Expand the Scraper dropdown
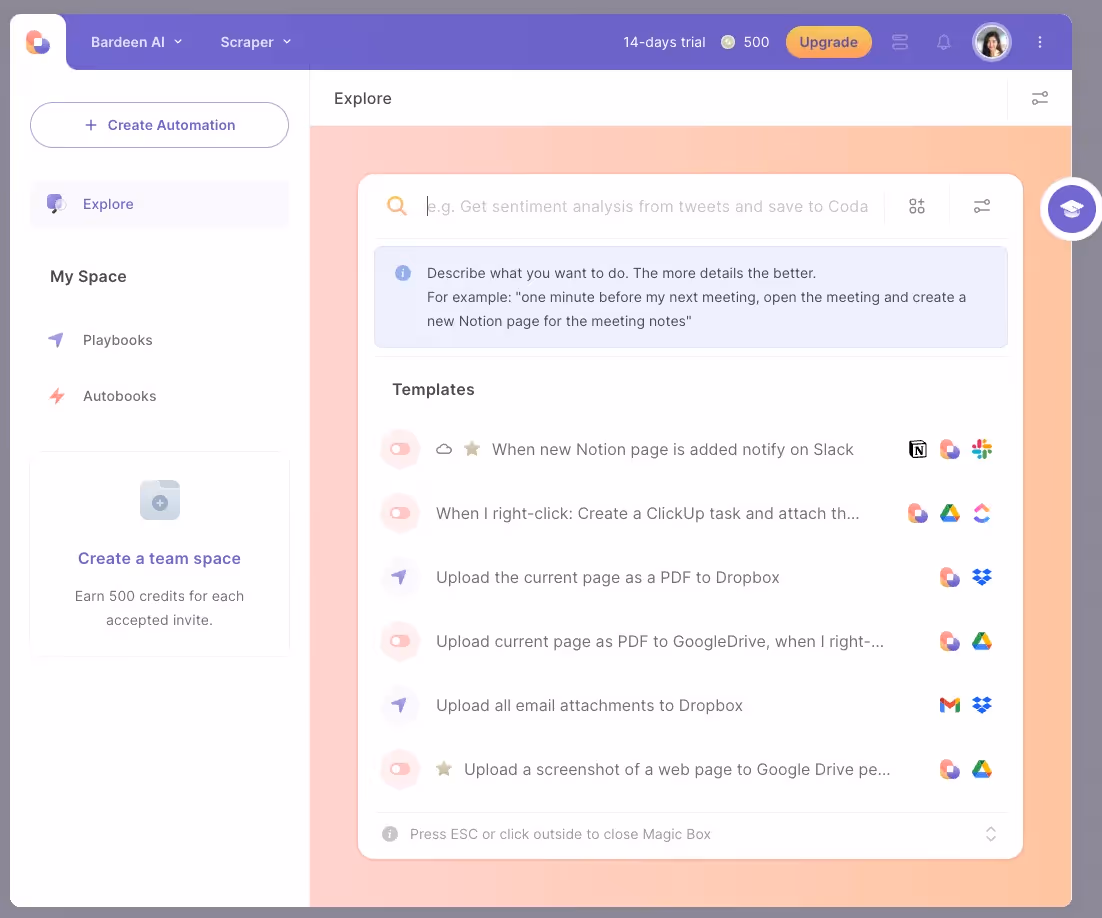 pos(256,42)
